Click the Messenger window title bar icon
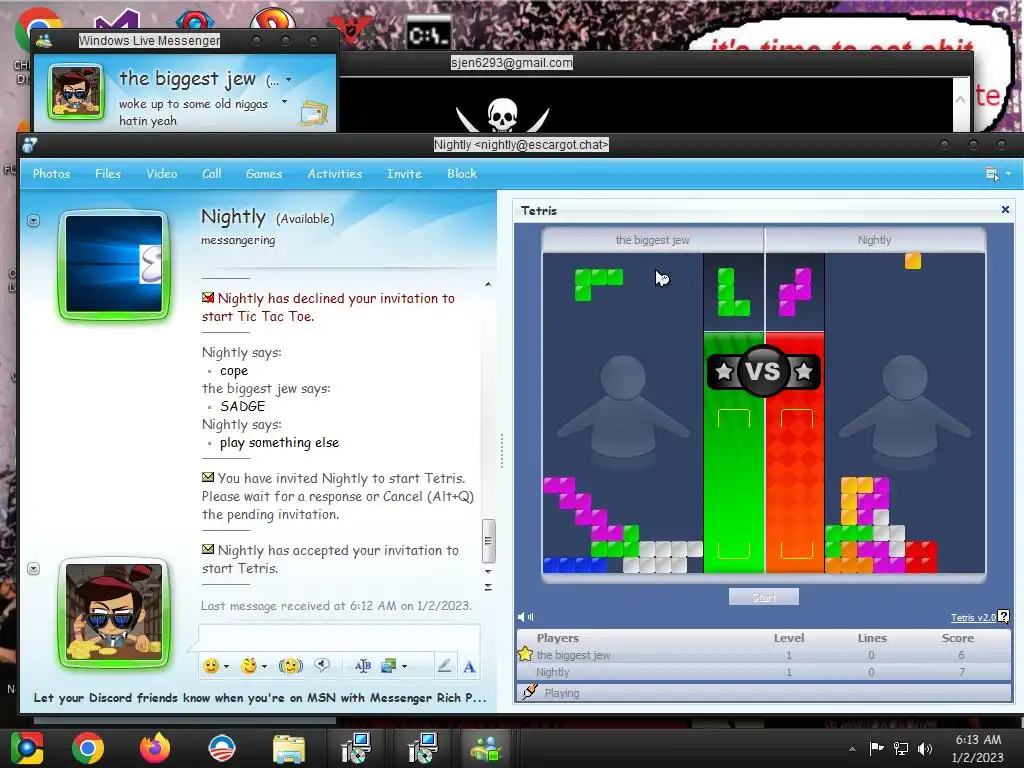Screen dimensions: 1024x768 point(44,41)
